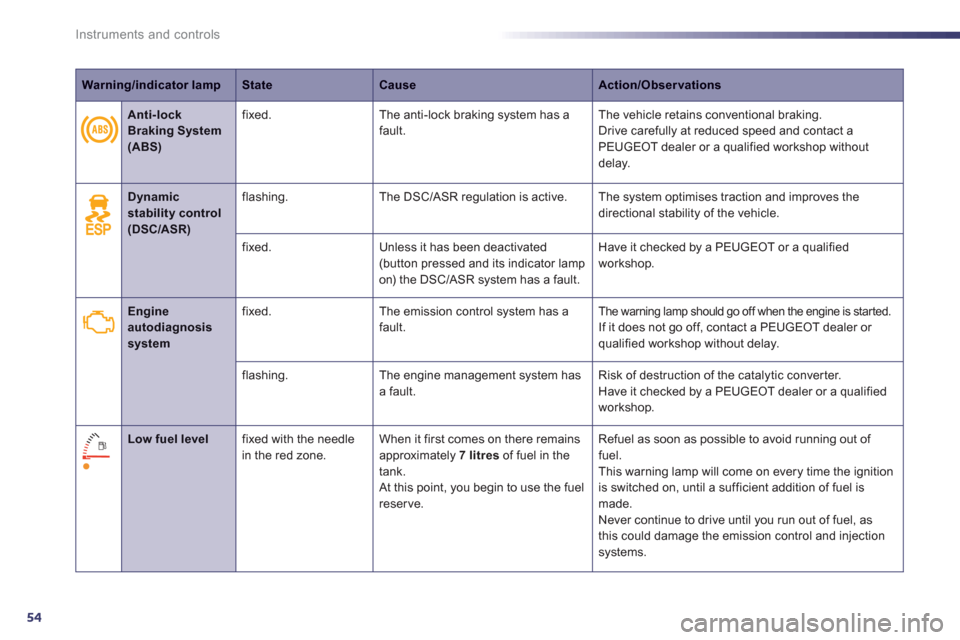Image resolution: width=960 pixels, height=640 pixels.
Task: Click the ESP stability control icon
Action: tap(99, 215)
